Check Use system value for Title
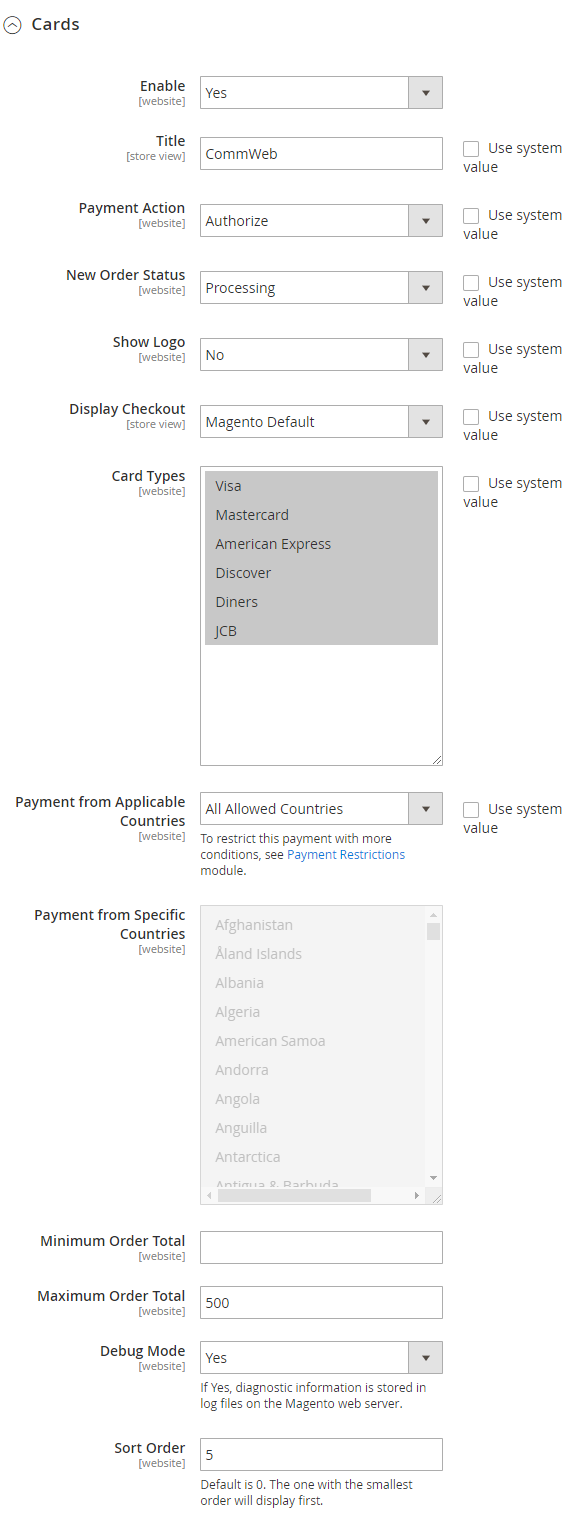This screenshot has height=1515, width=571. tap(471, 148)
